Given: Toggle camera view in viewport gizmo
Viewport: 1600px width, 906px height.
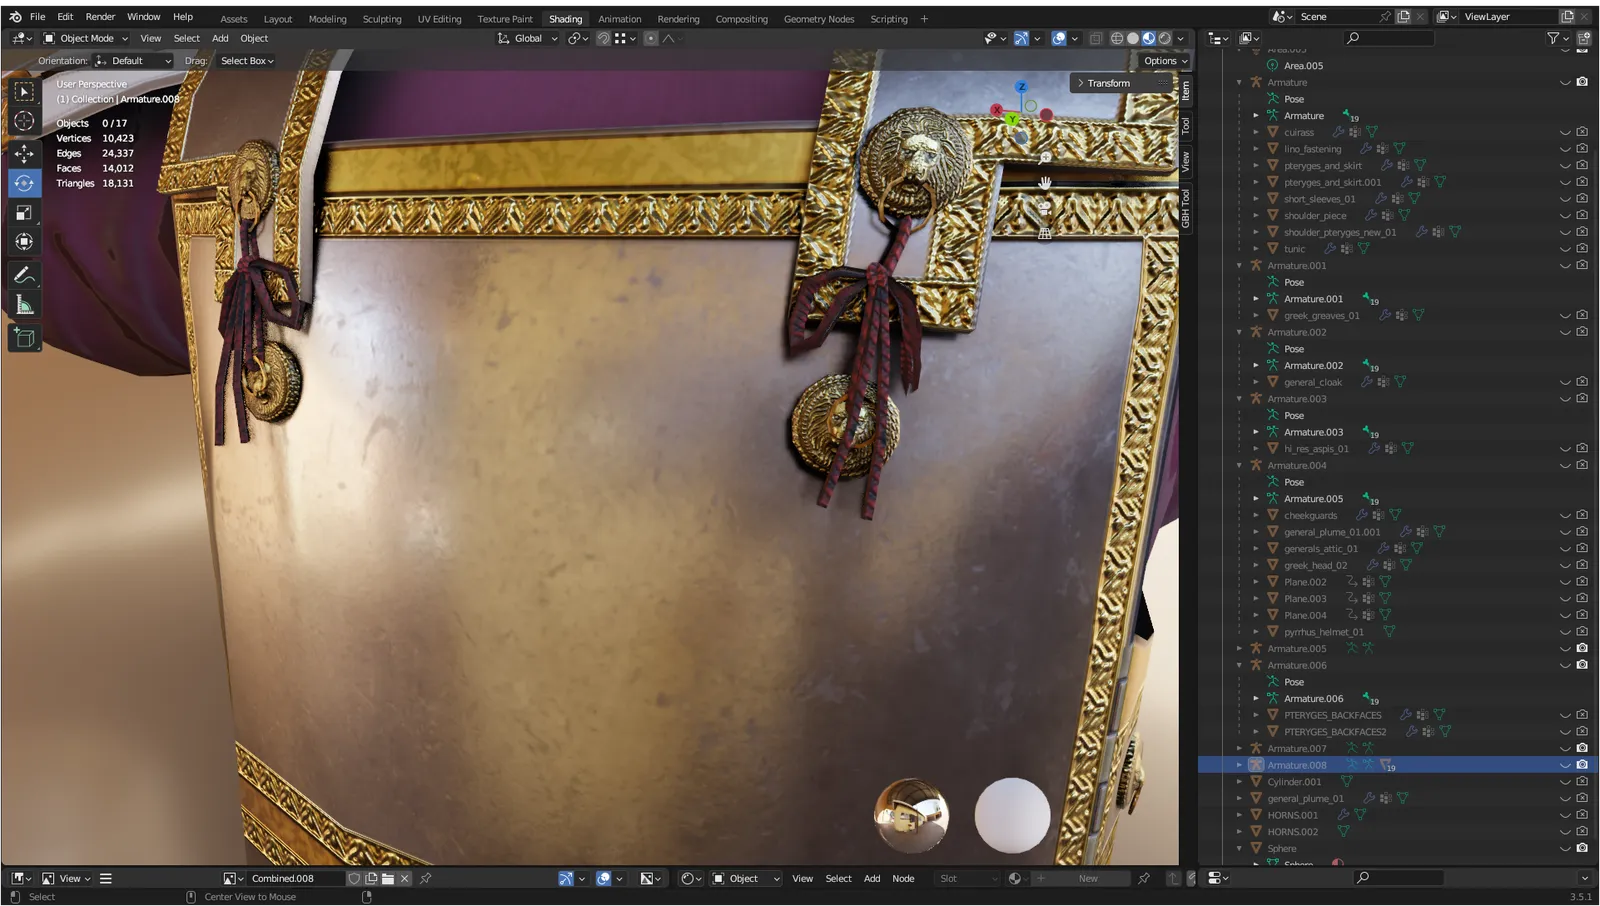Looking at the screenshot, I should [1045, 208].
